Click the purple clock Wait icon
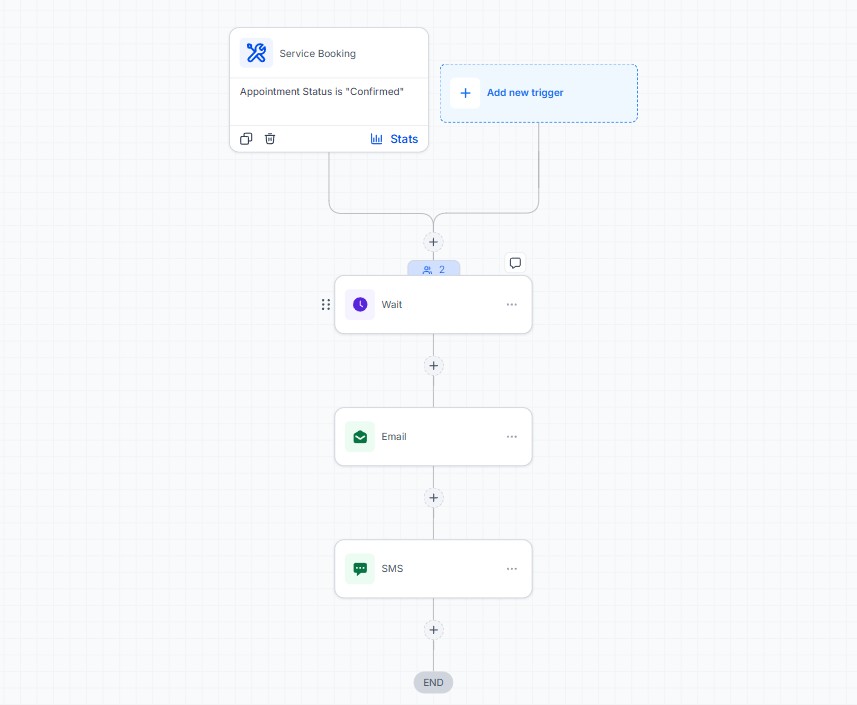This screenshot has height=705, width=857. pyautogui.click(x=360, y=304)
